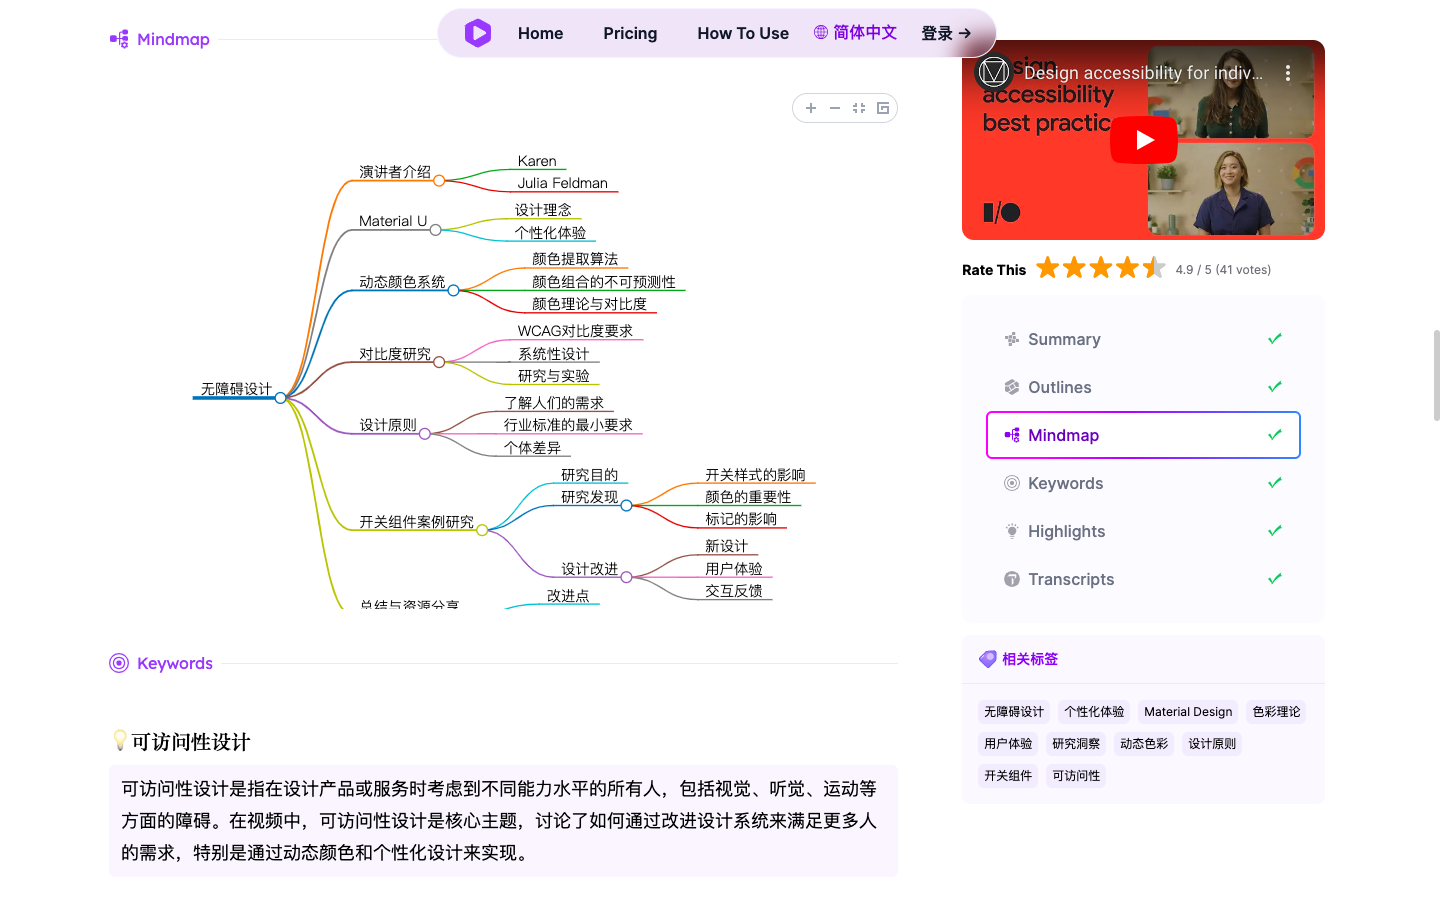Switch to the Summary section
The image size is (1440, 900).
[x=1064, y=339]
